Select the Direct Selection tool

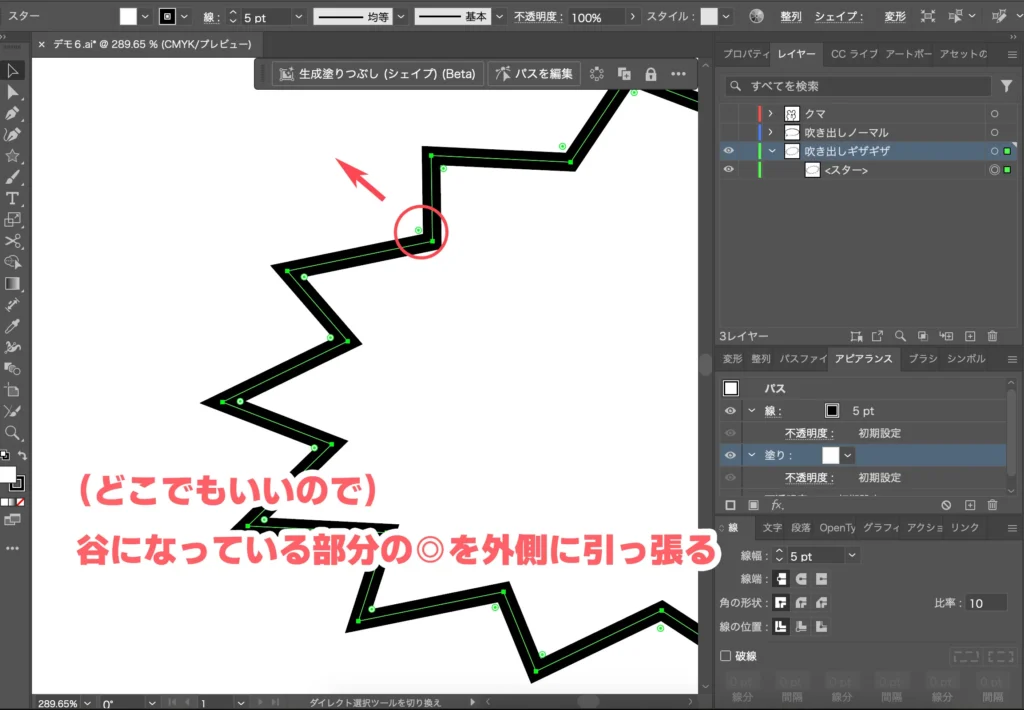tap(13, 94)
